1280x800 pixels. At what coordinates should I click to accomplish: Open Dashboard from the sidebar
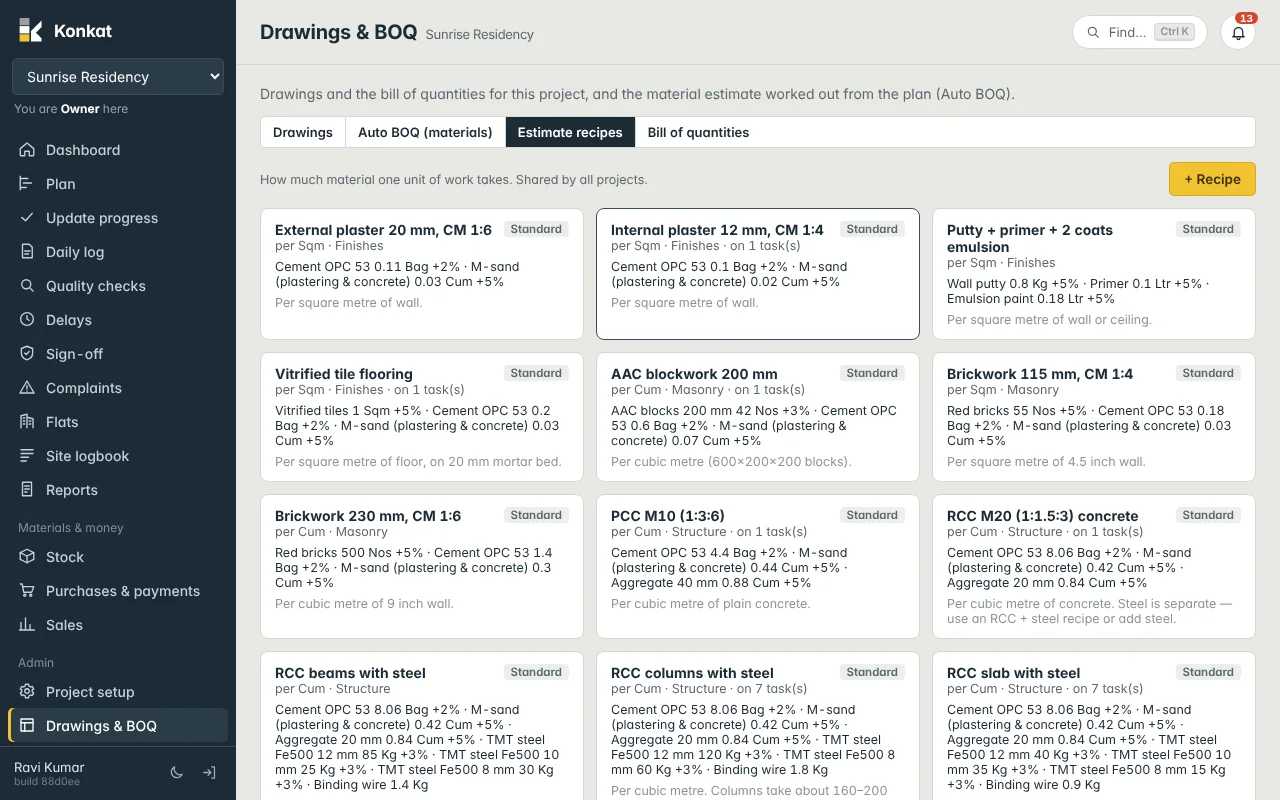tap(118, 150)
